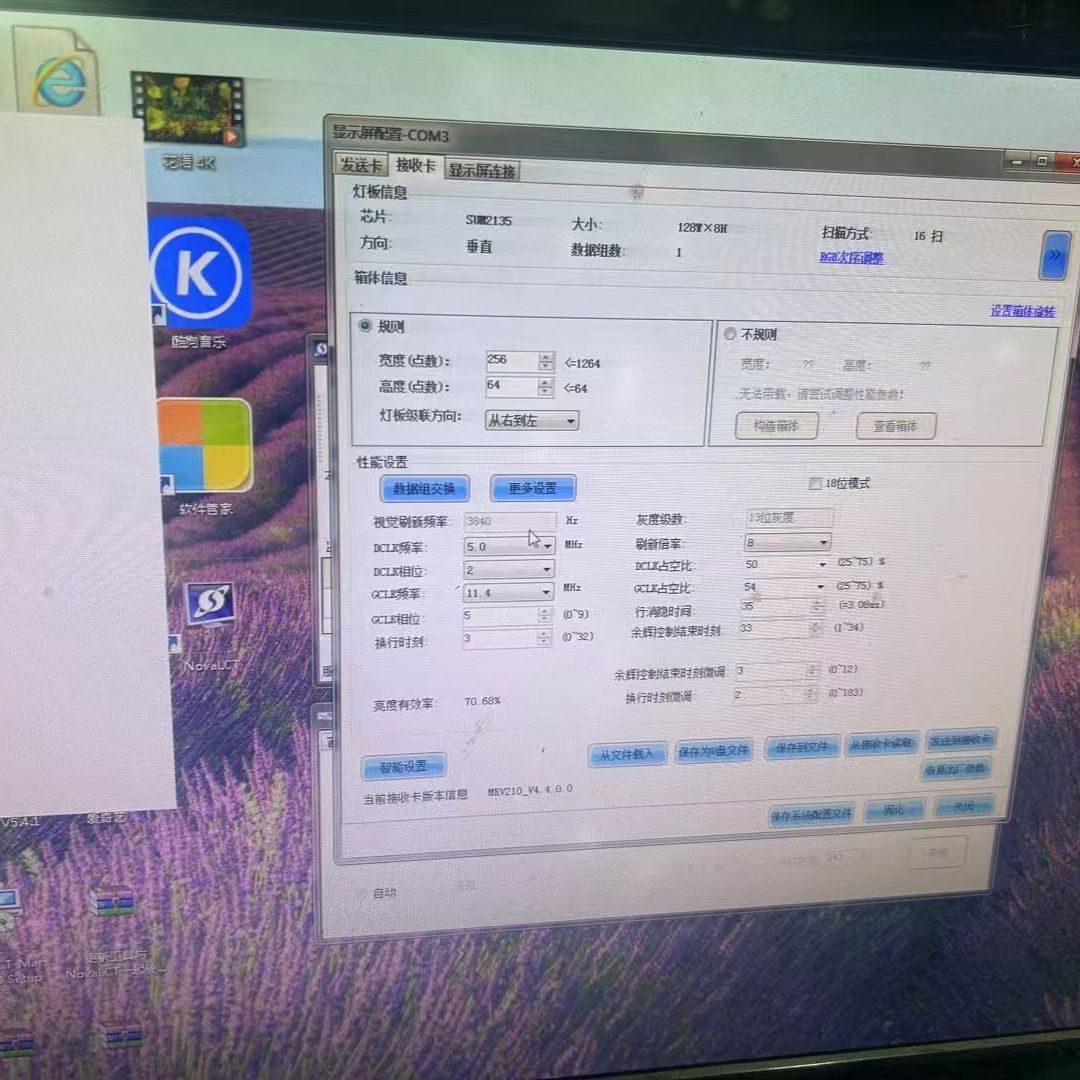Open the DCLK相位 dropdown
Image resolution: width=1080 pixels, height=1080 pixels.
pyautogui.click(x=508, y=570)
